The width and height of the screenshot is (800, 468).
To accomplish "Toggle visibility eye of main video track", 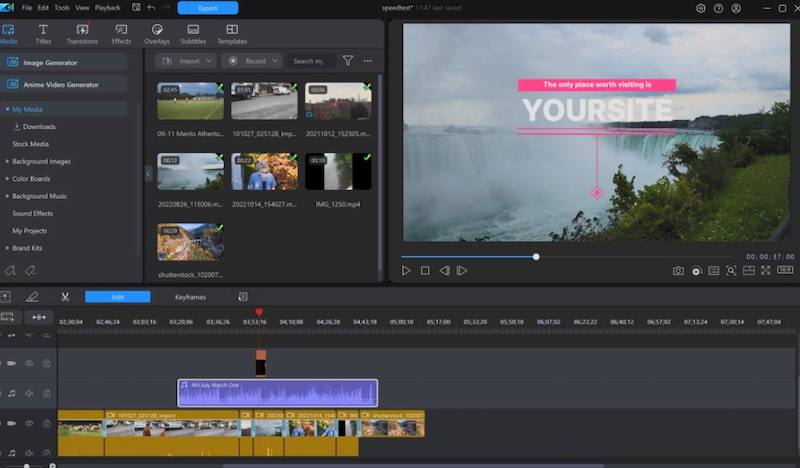I will tap(29, 423).
